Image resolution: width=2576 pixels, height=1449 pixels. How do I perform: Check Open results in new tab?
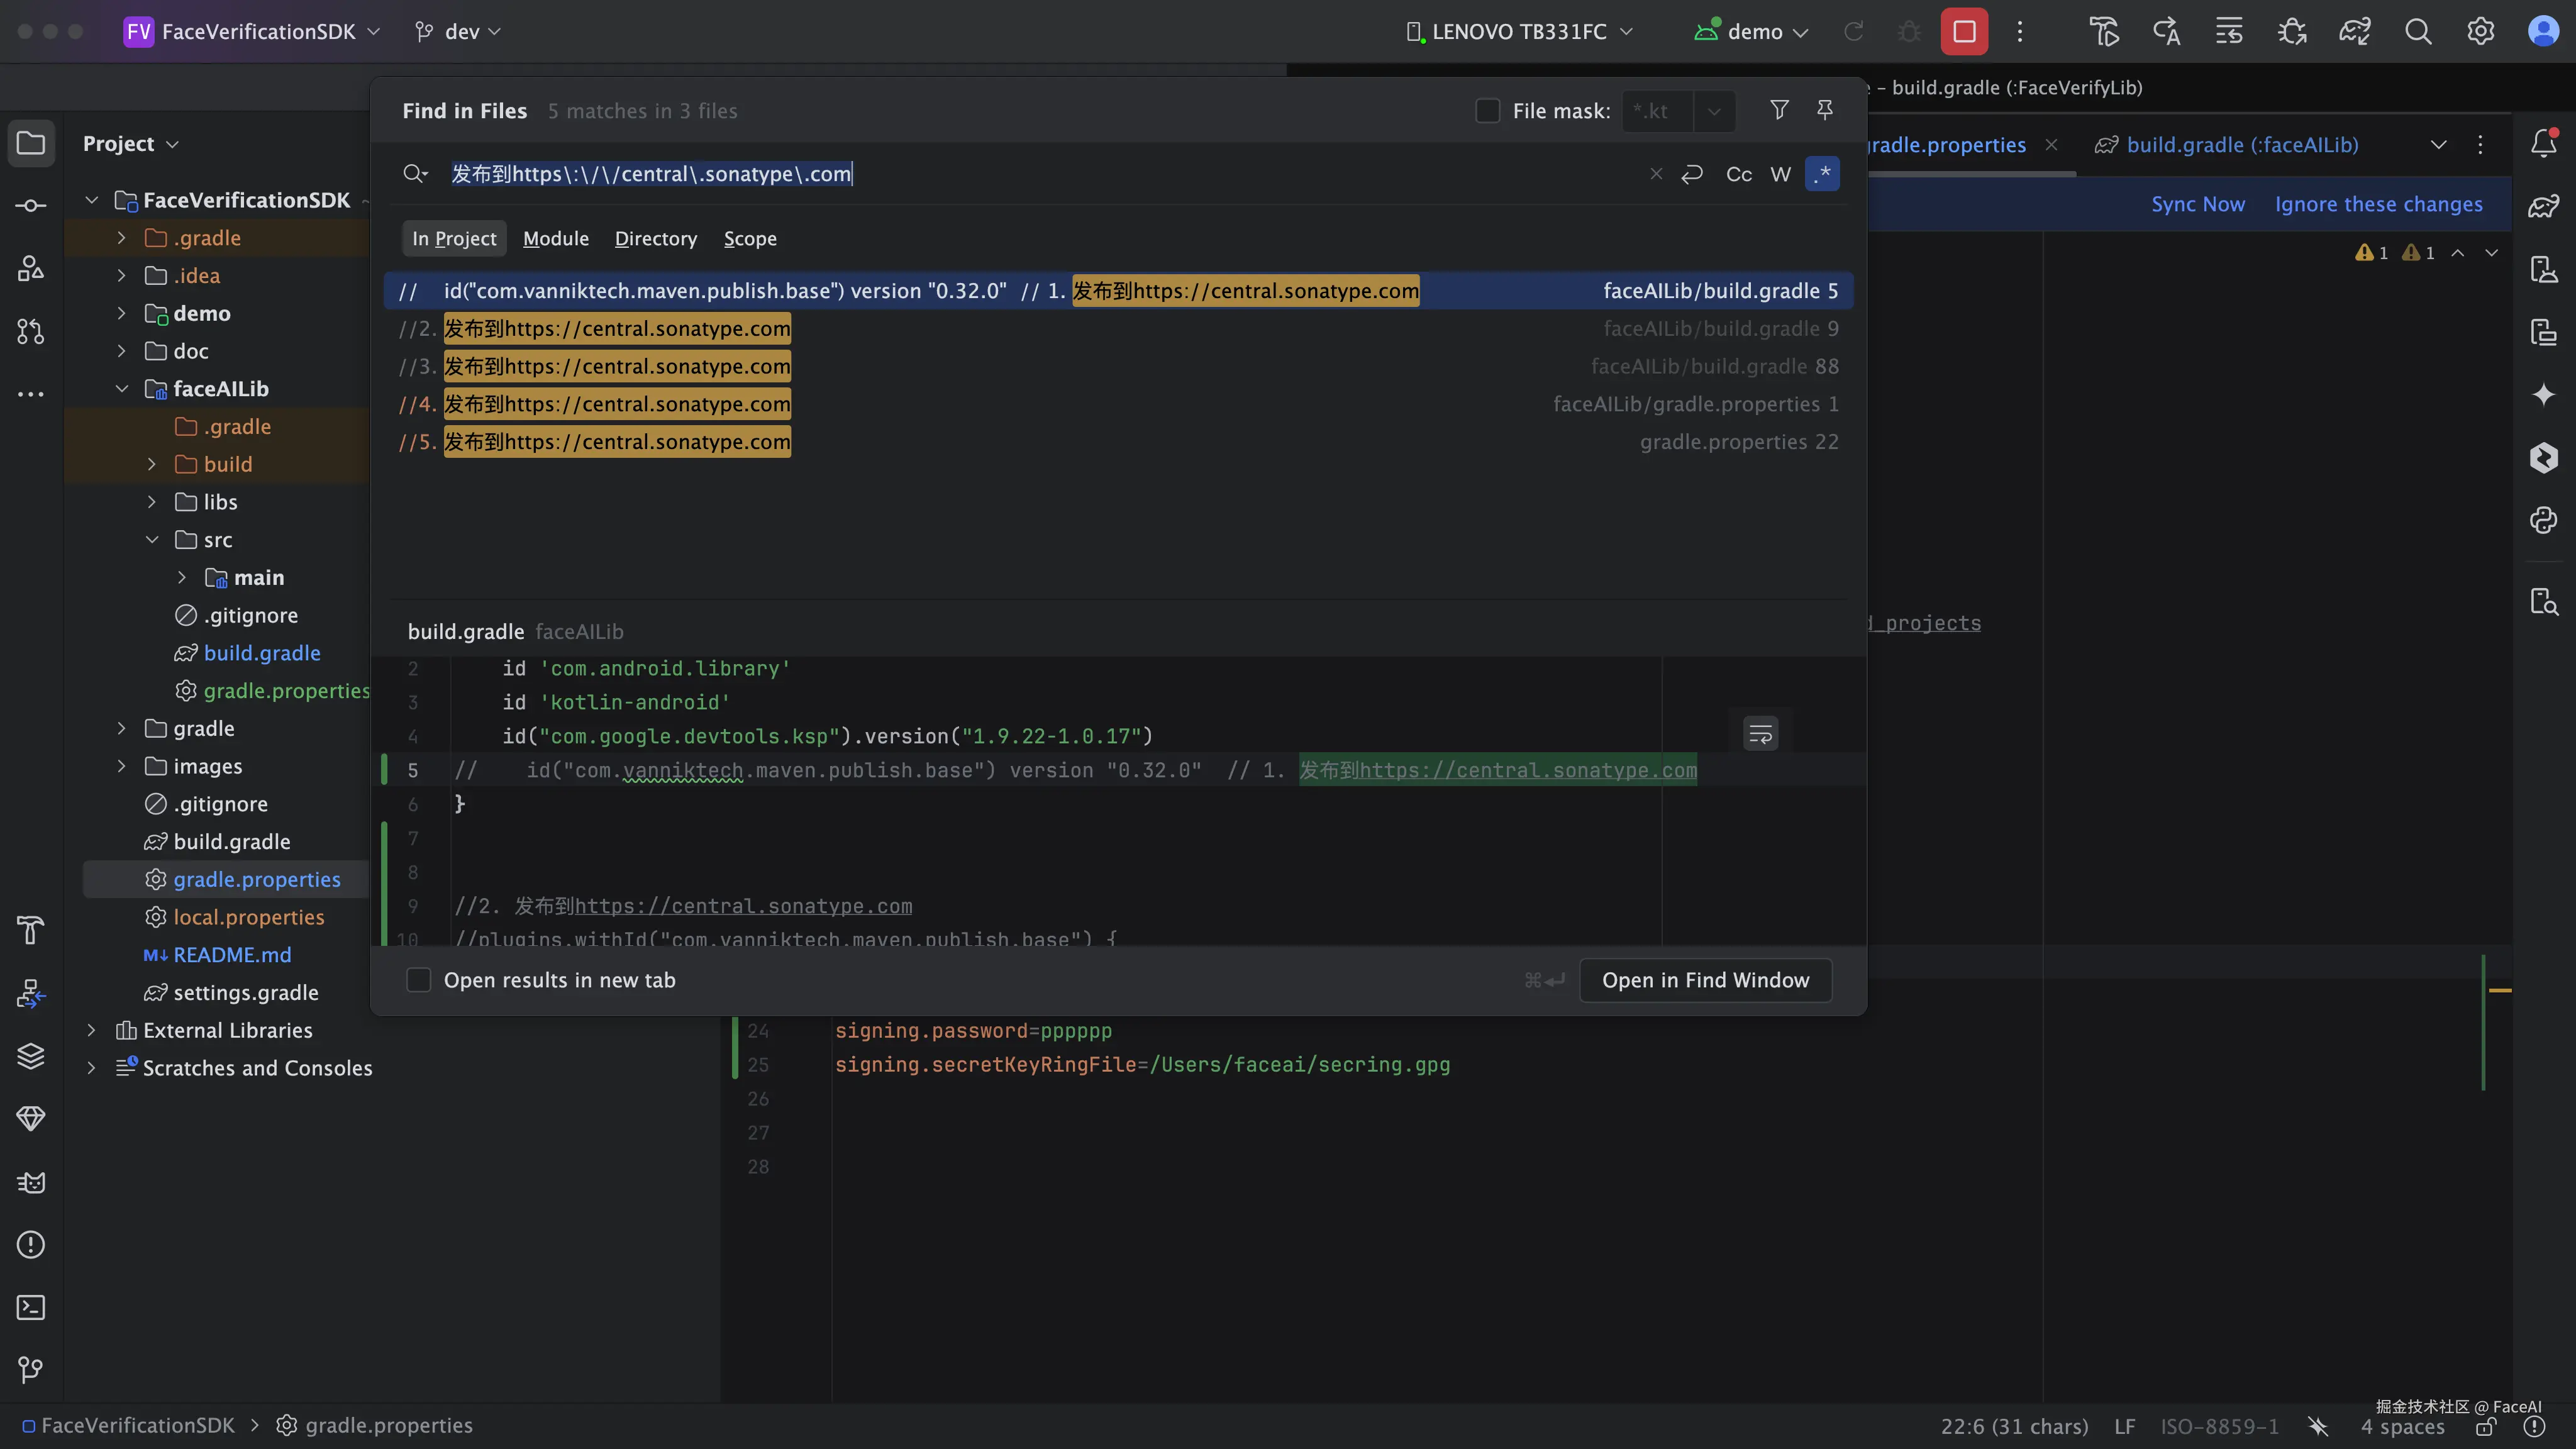pos(418,980)
